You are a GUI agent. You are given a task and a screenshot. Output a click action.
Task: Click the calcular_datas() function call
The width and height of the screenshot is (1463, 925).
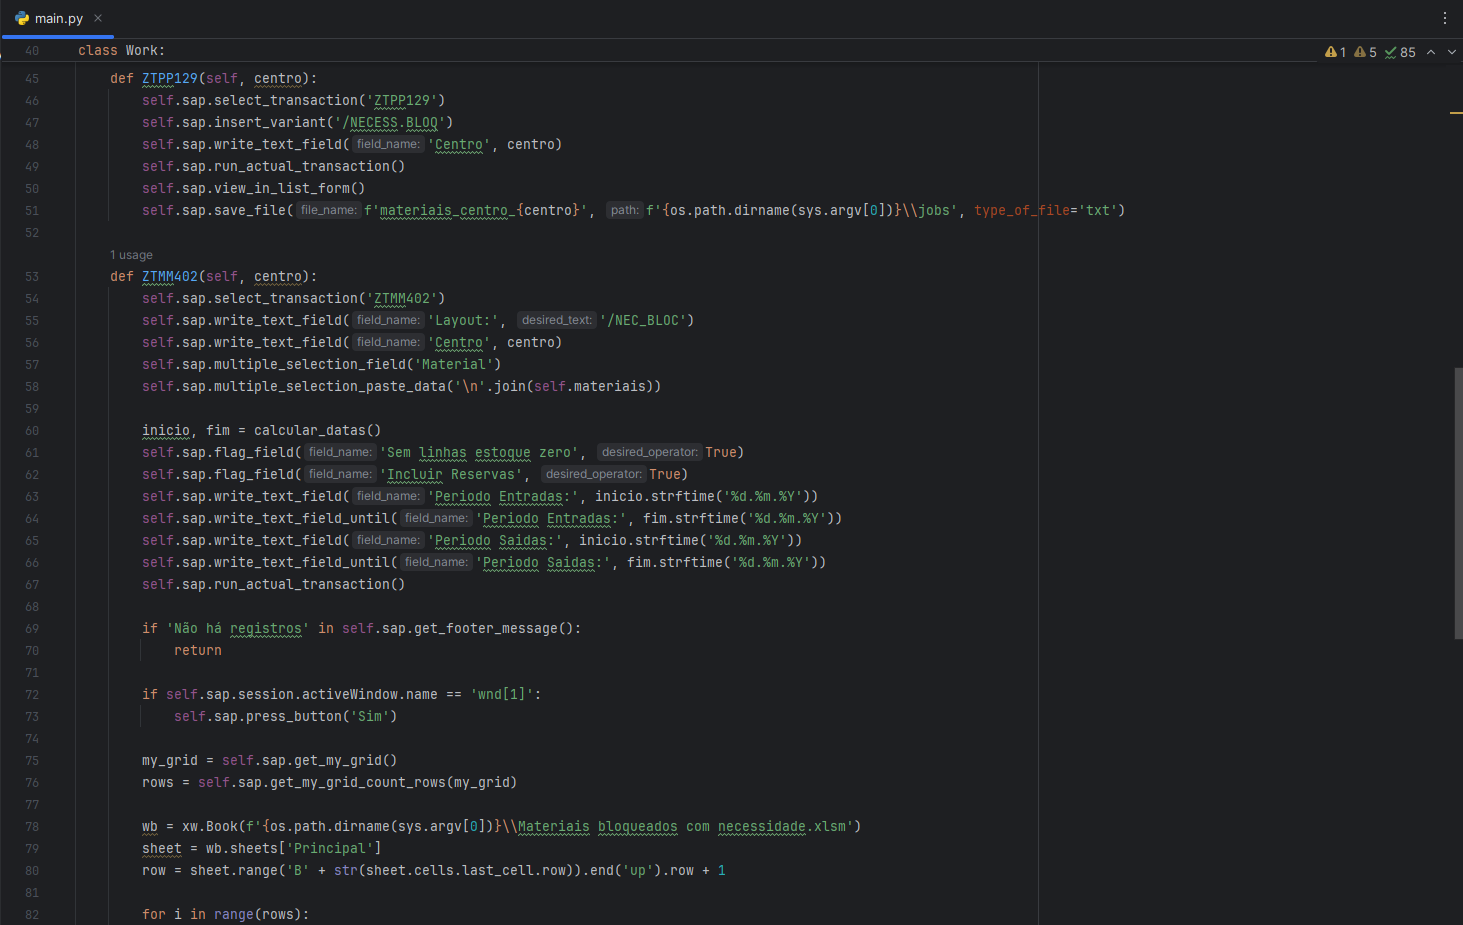[x=317, y=430]
